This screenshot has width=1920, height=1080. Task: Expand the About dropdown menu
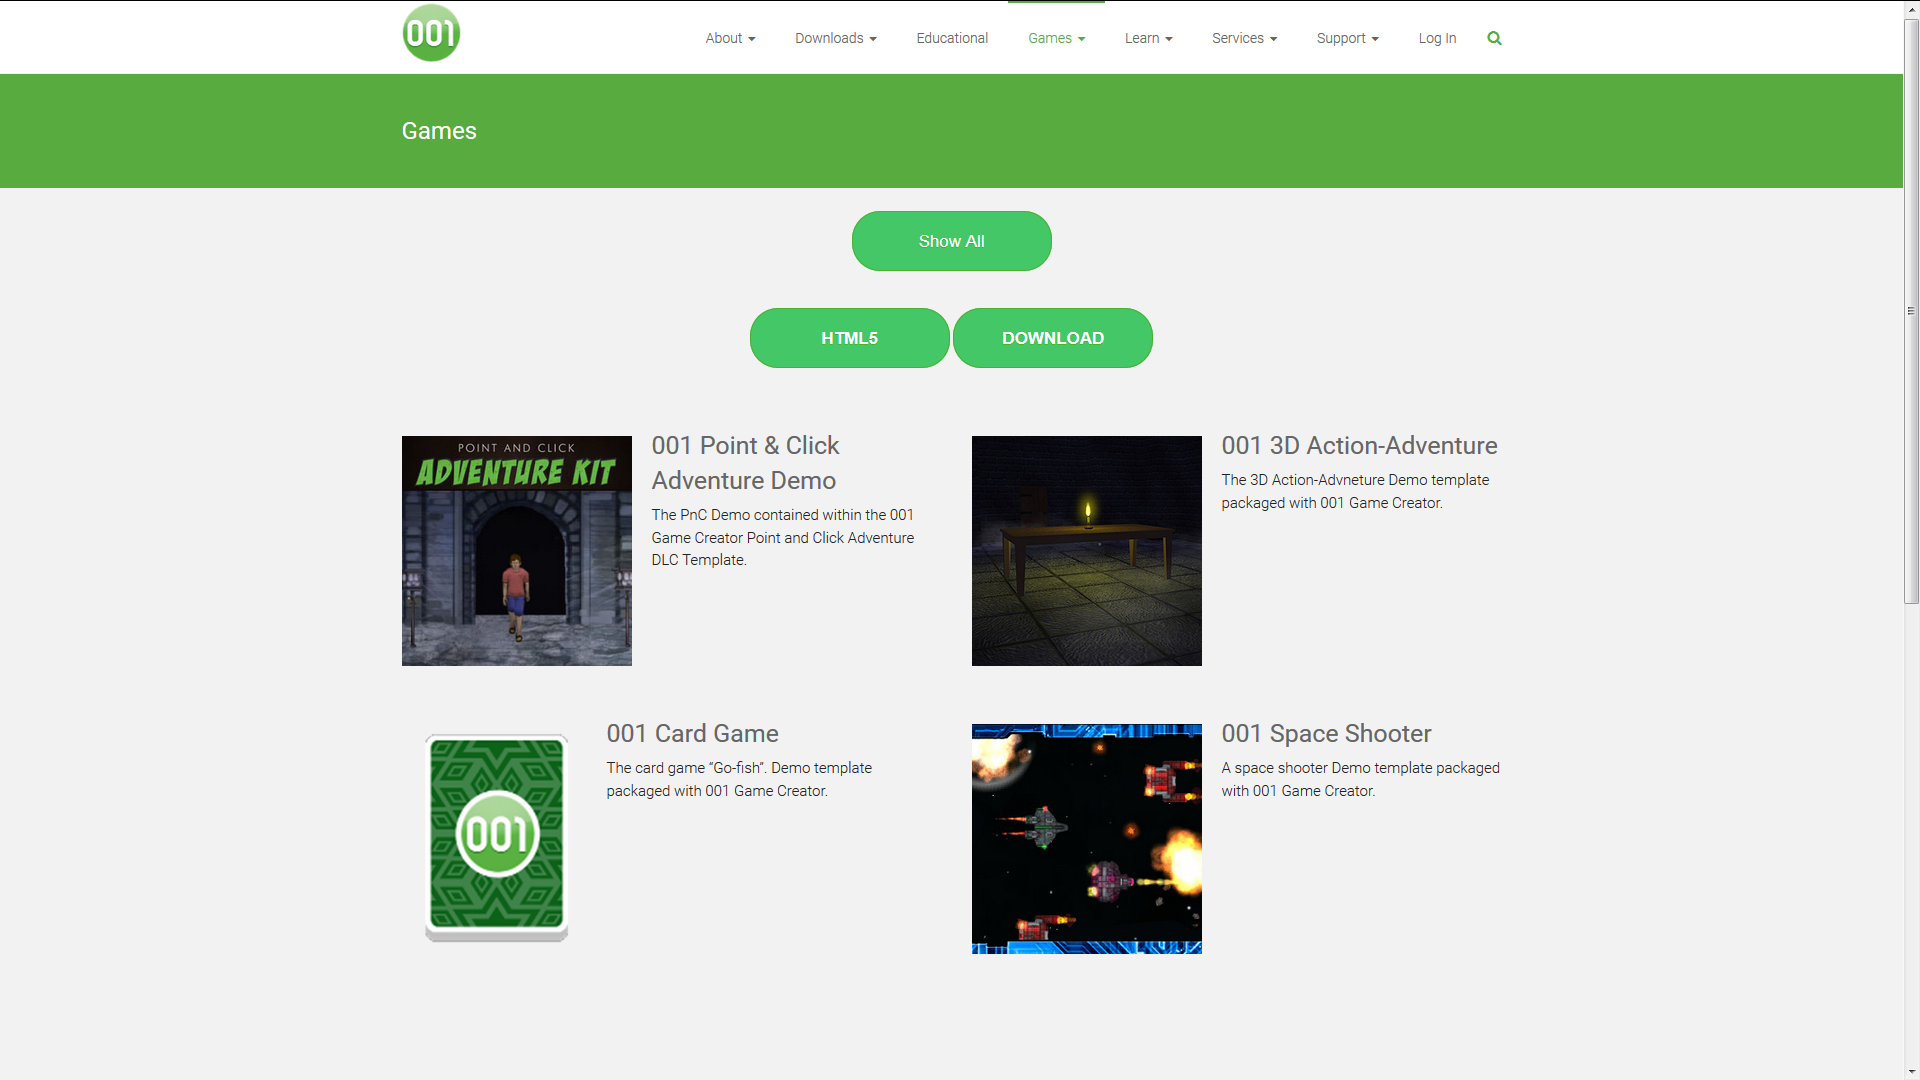730,38
